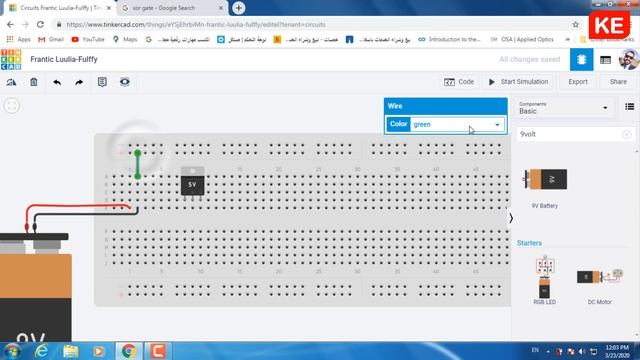Click the Export button
Screen dimensions: 640x360
578,82
